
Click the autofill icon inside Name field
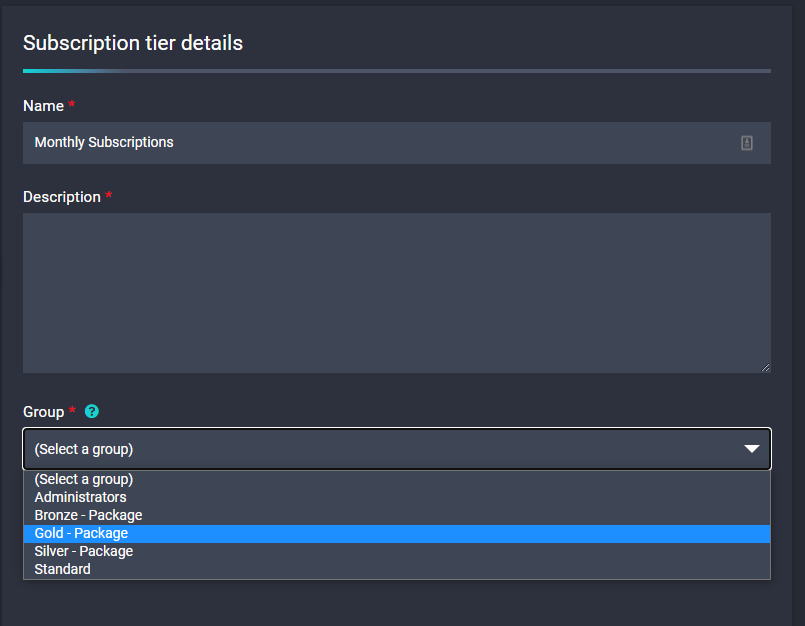(746, 143)
